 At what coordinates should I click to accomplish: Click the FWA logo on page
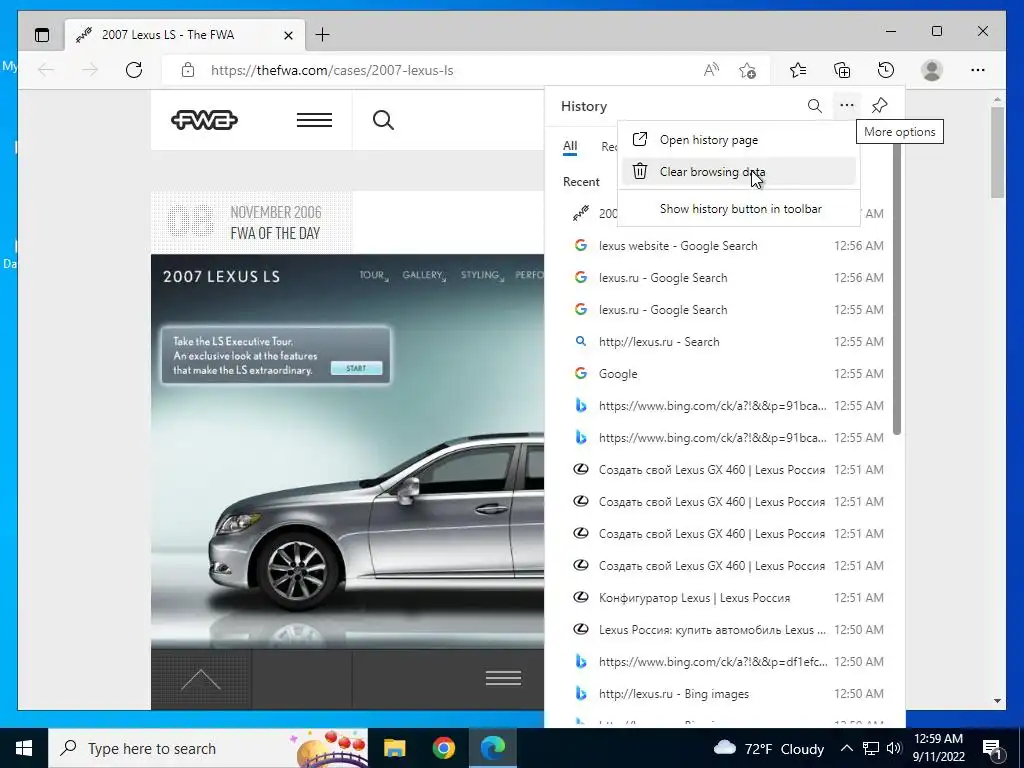click(204, 120)
